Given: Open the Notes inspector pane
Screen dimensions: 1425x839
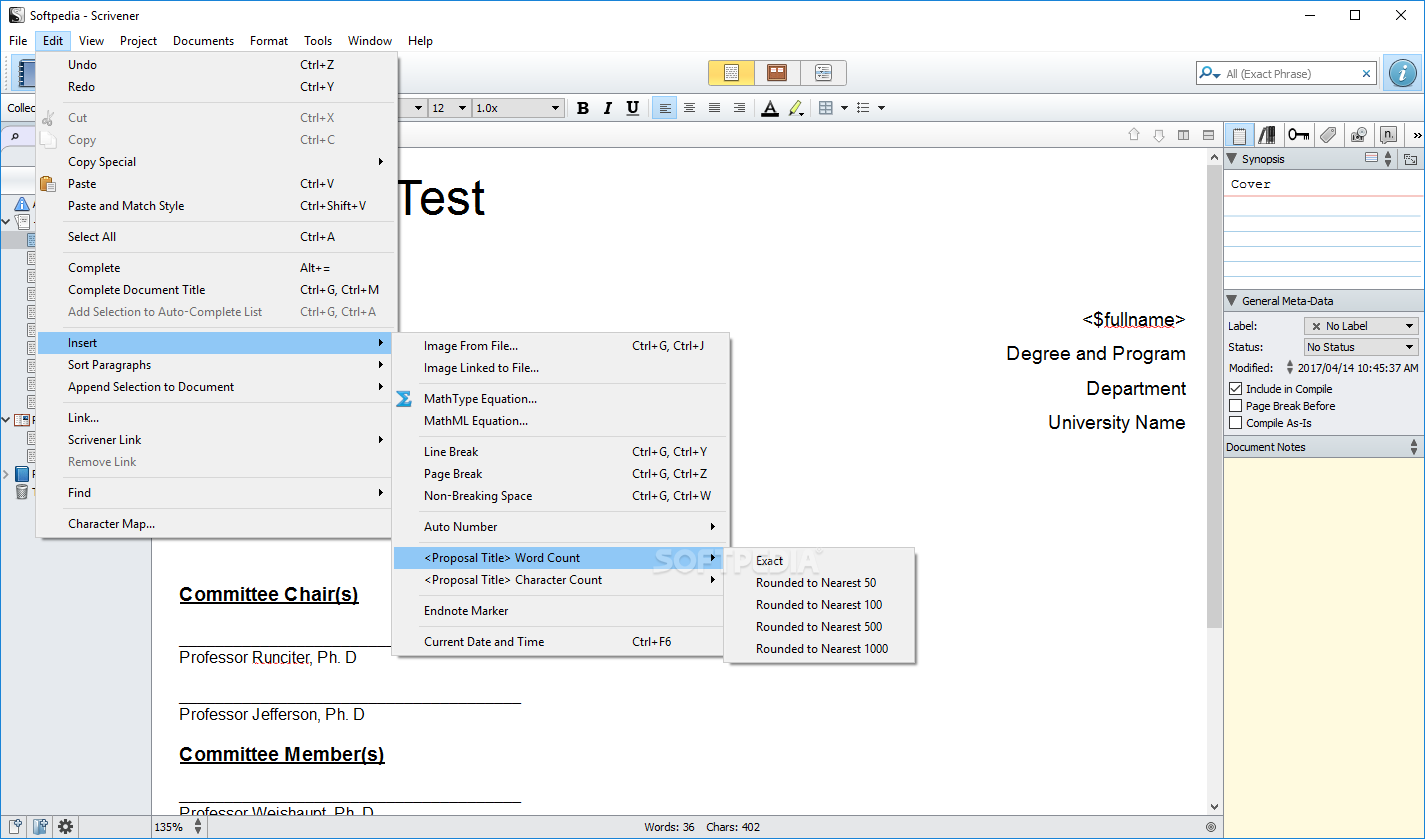Looking at the screenshot, I should click(x=1240, y=135).
